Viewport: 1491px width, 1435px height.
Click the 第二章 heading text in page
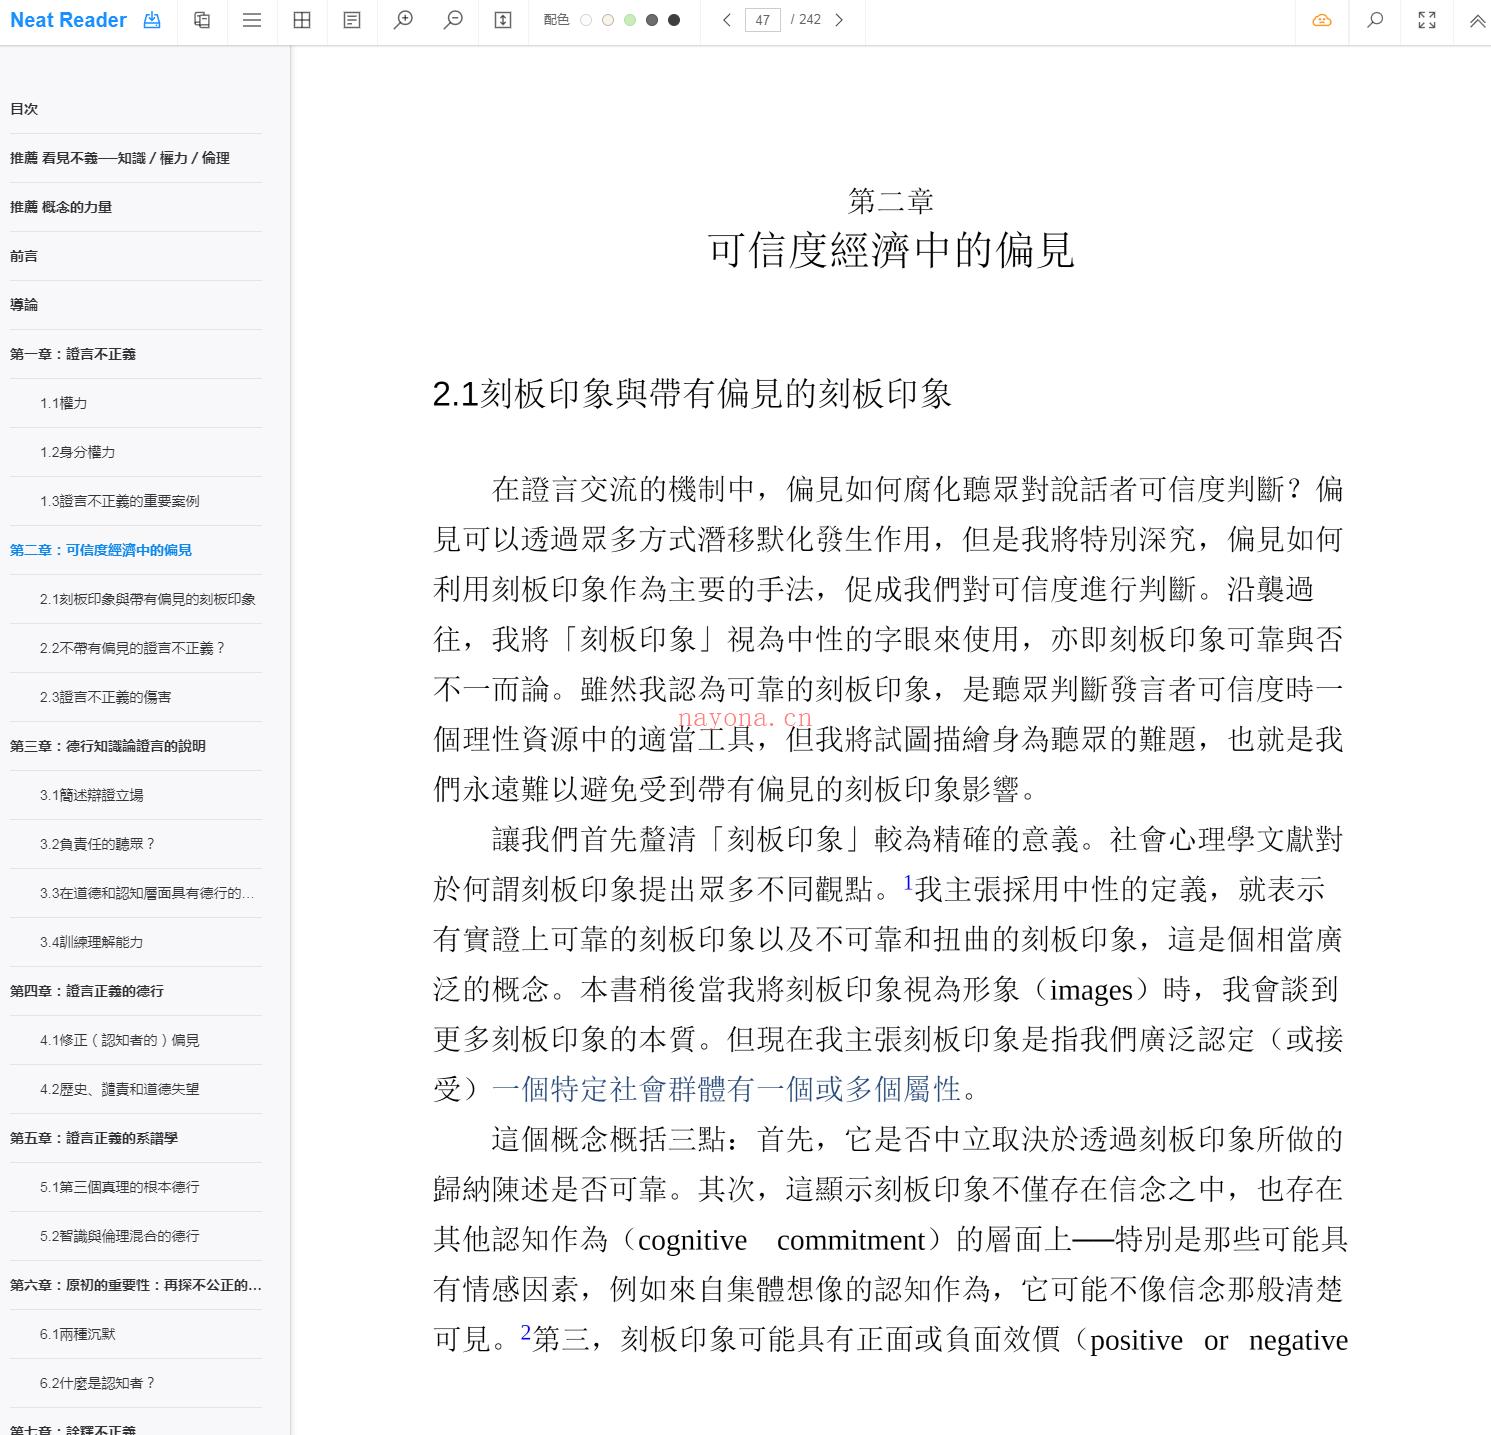click(x=891, y=201)
